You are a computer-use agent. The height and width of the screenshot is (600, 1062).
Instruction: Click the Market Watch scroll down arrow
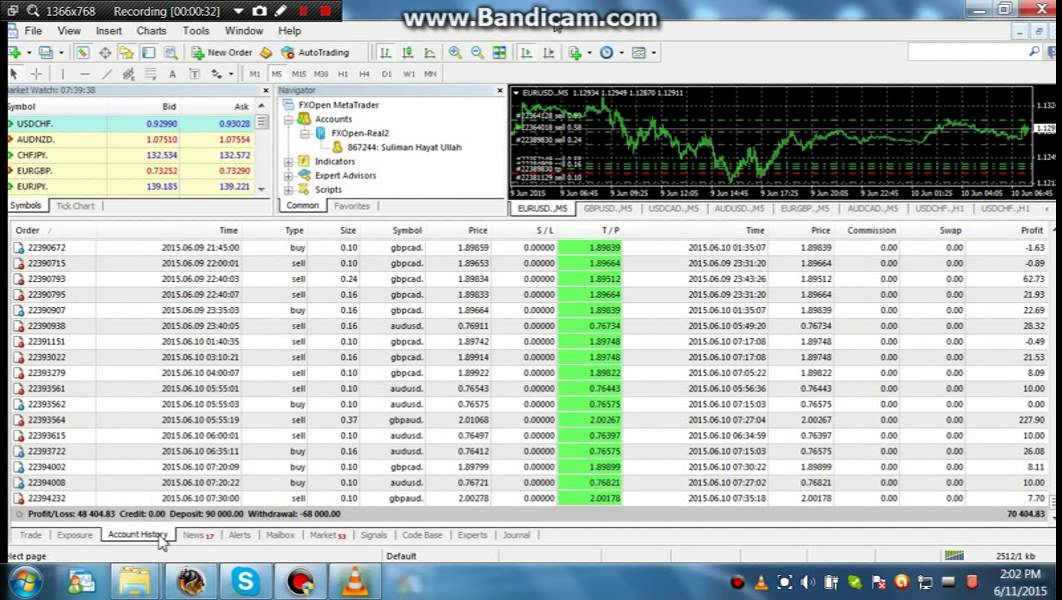point(261,190)
